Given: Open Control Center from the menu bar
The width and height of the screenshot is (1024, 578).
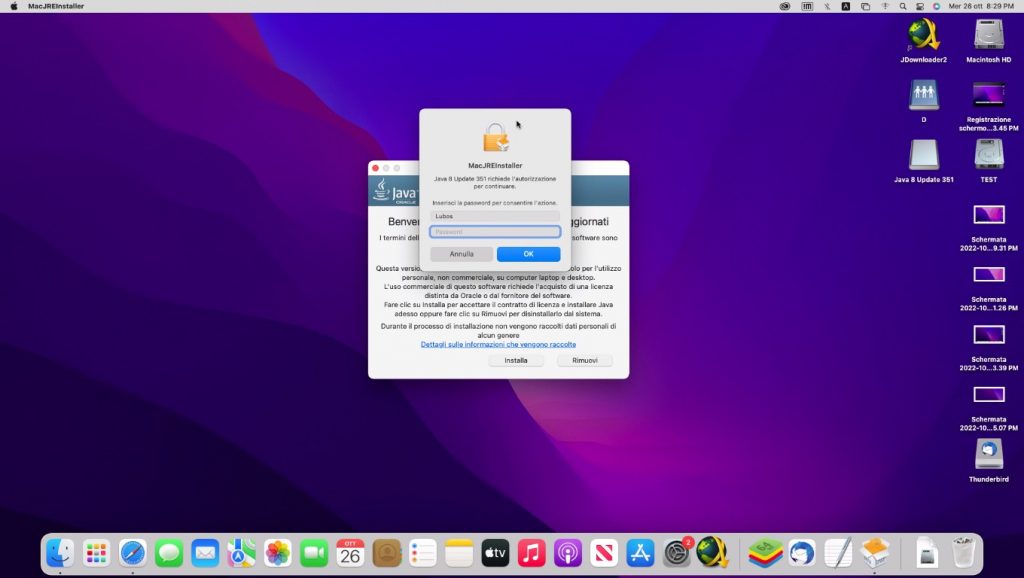Looking at the screenshot, I should (x=920, y=6).
